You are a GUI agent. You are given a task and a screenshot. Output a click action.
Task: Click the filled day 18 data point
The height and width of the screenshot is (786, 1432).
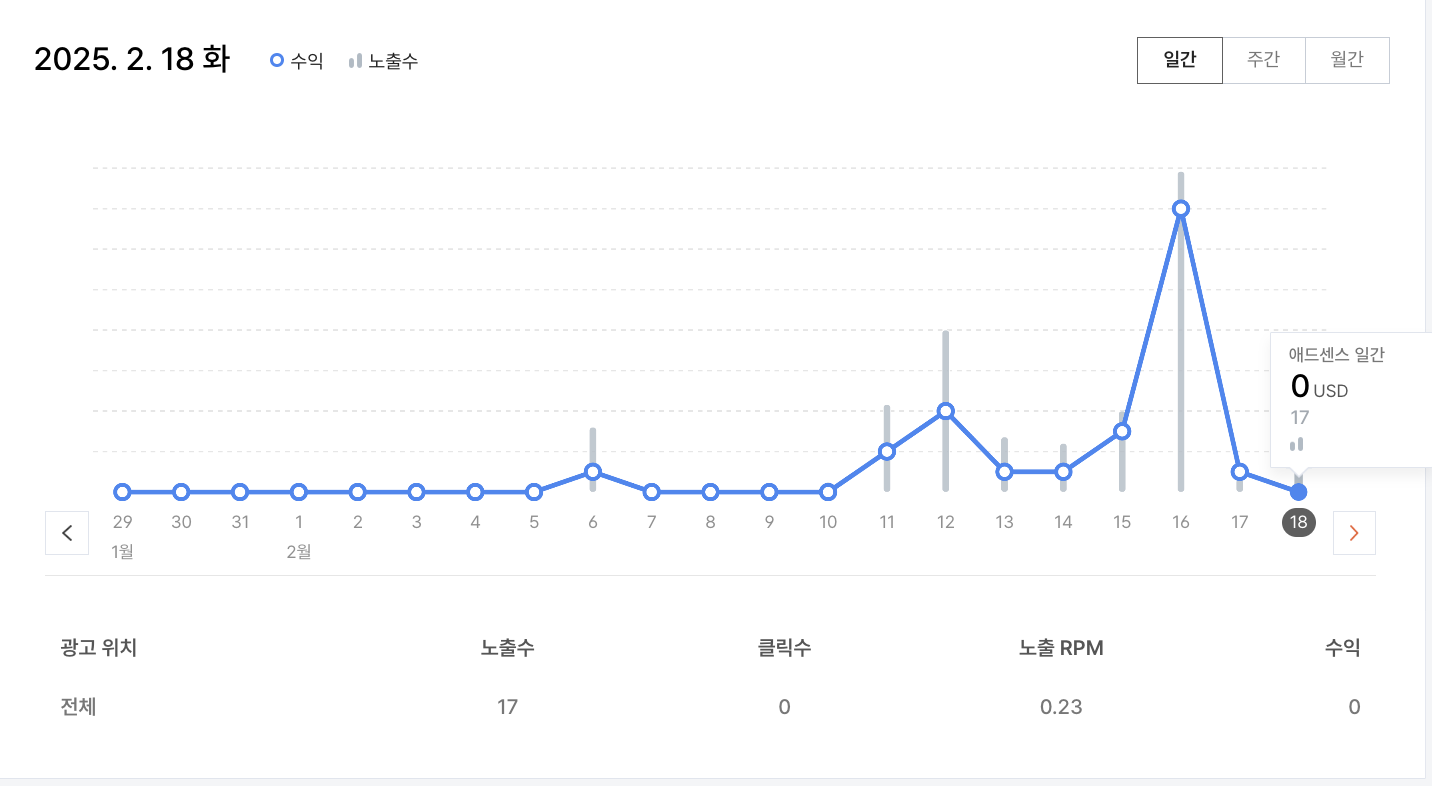click(x=1299, y=492)
